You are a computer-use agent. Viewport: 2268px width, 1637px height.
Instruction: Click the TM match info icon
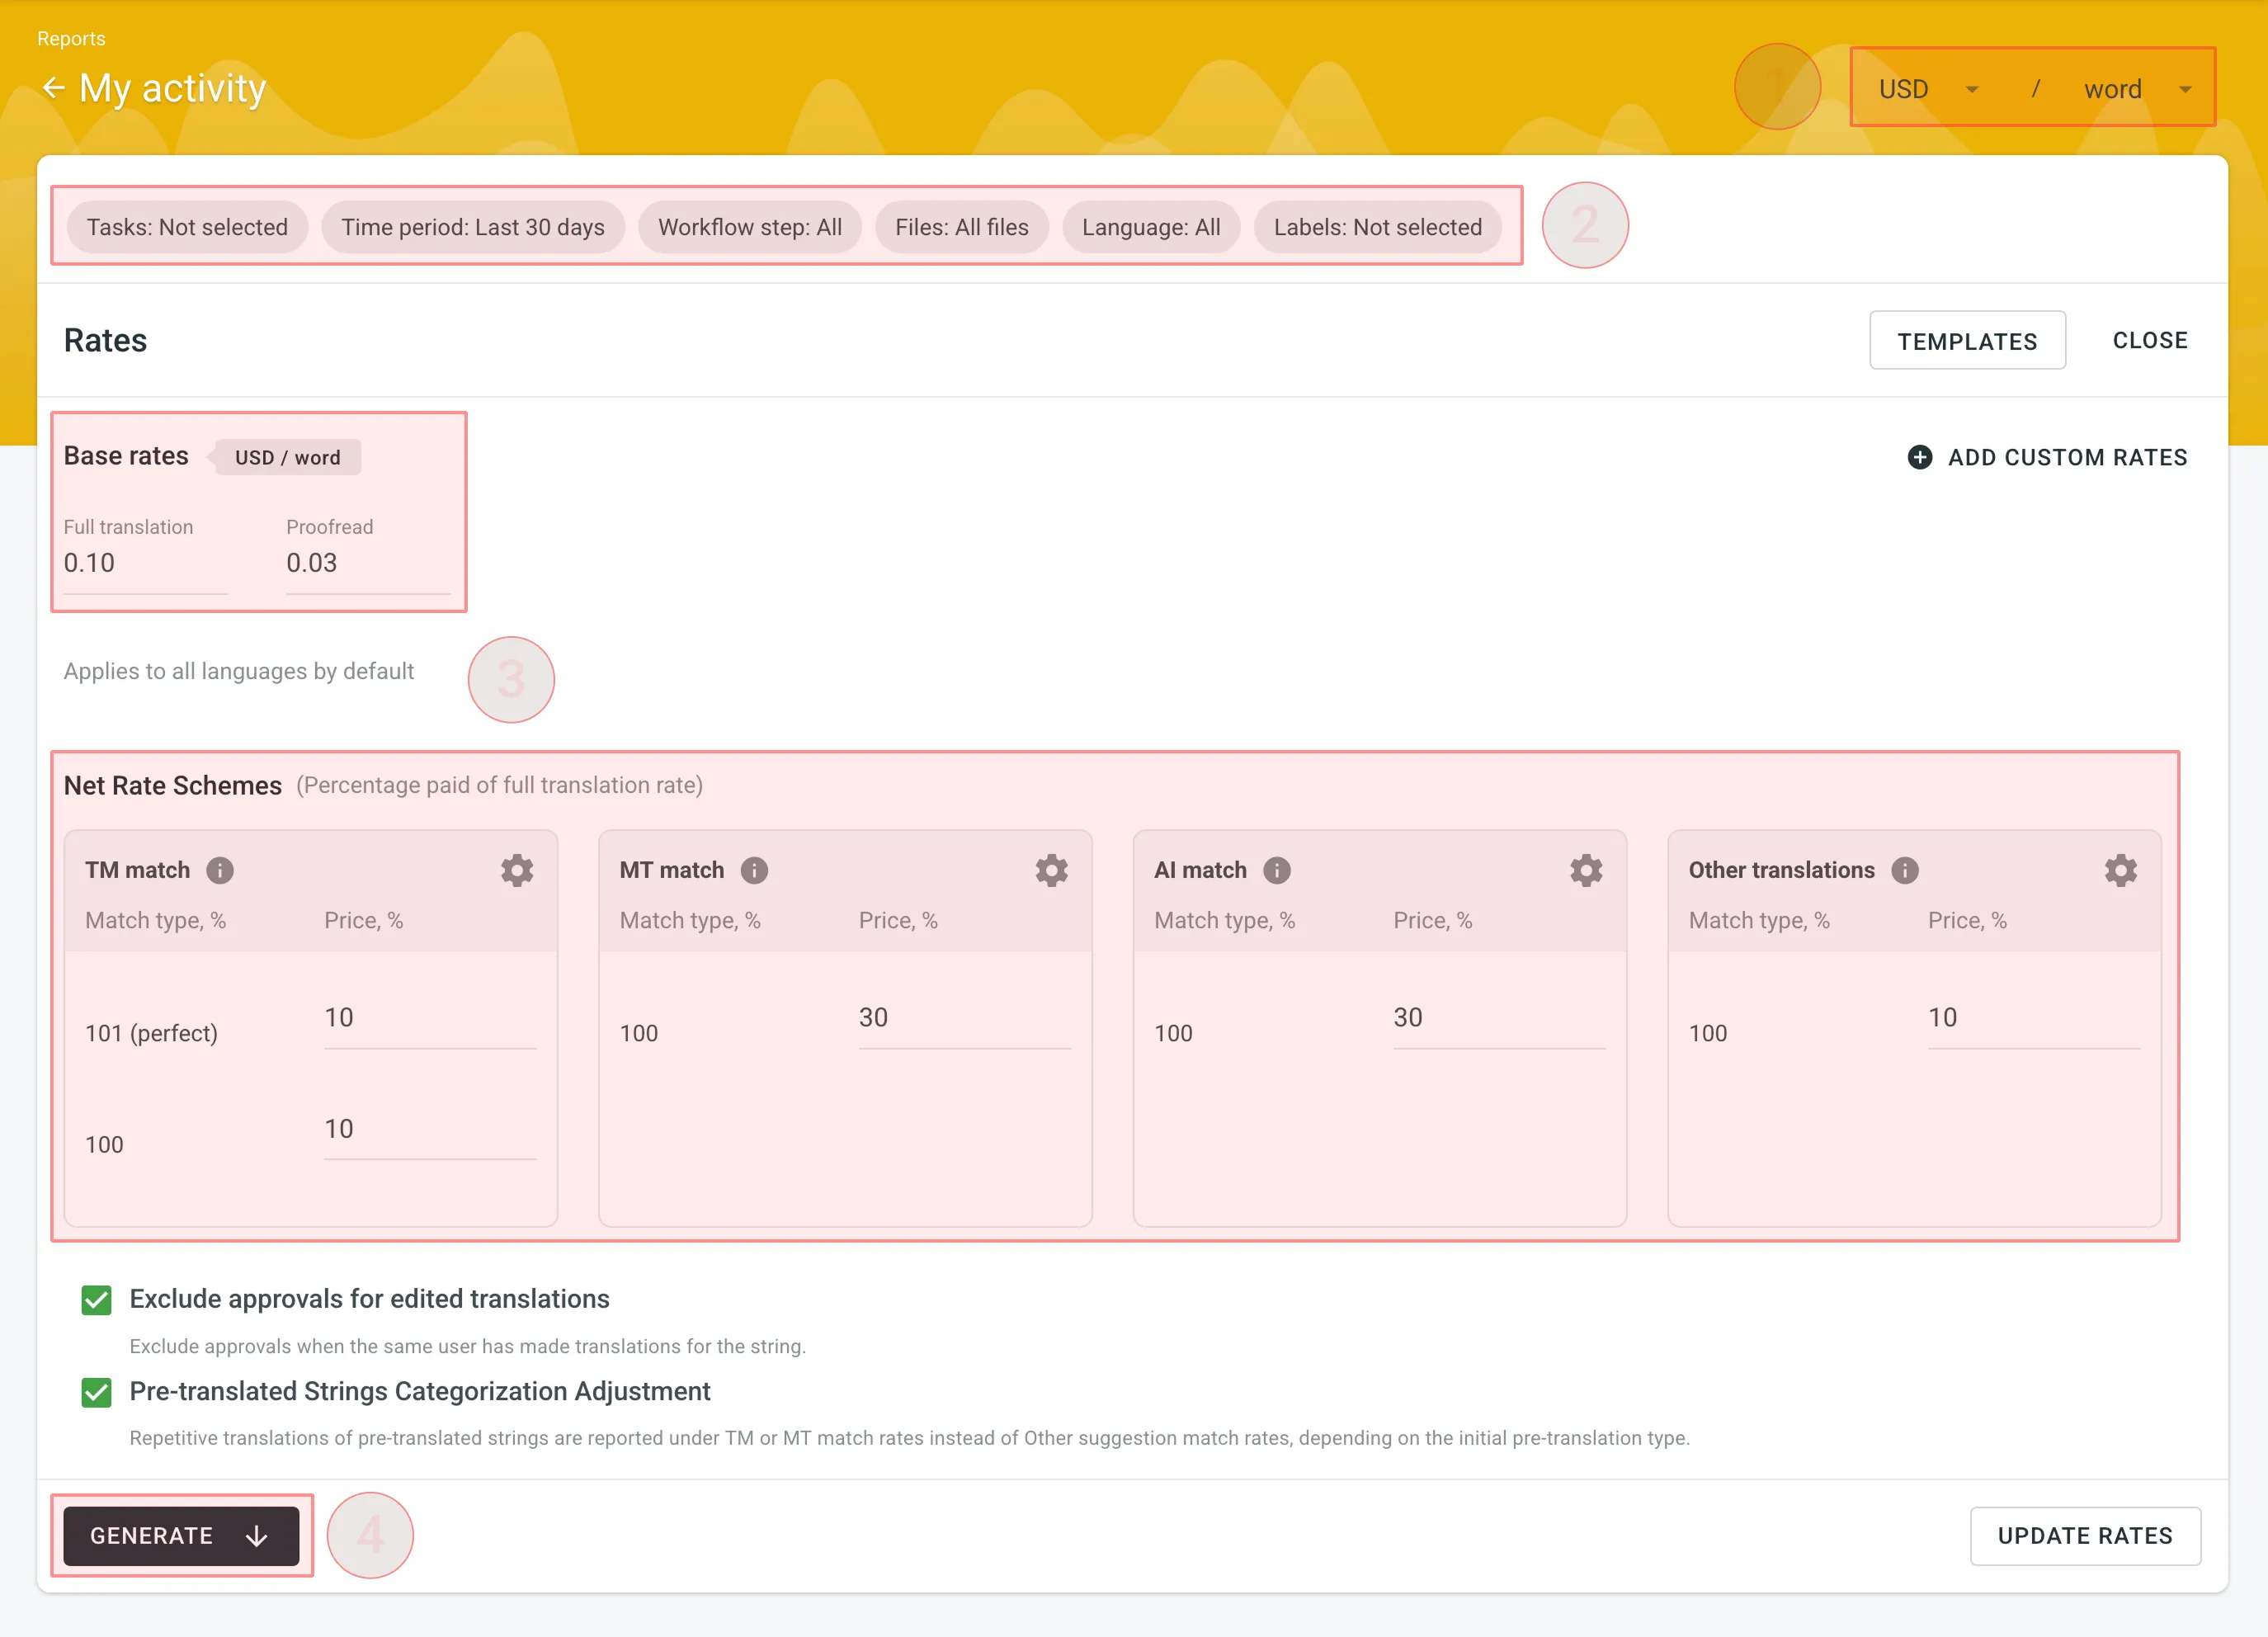point(220,870)
